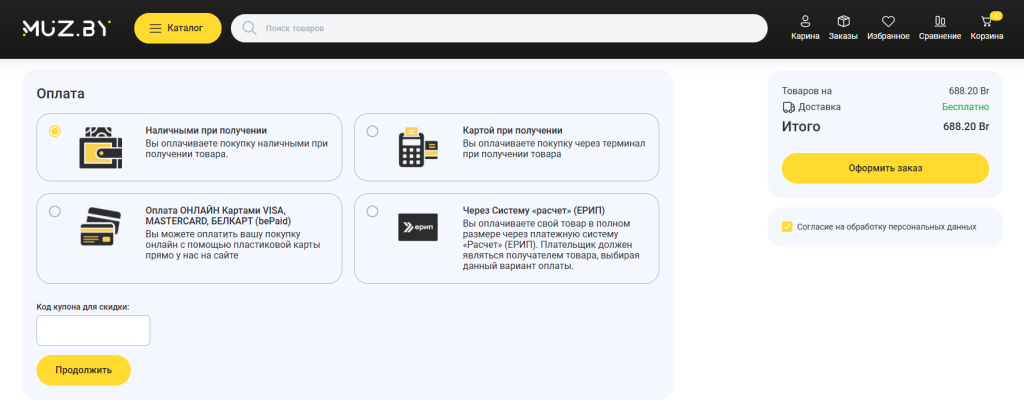Select Оплата ОНЛАЙН Картами radio button
This screenshot has width=1024, height=408.
point(55,211)
